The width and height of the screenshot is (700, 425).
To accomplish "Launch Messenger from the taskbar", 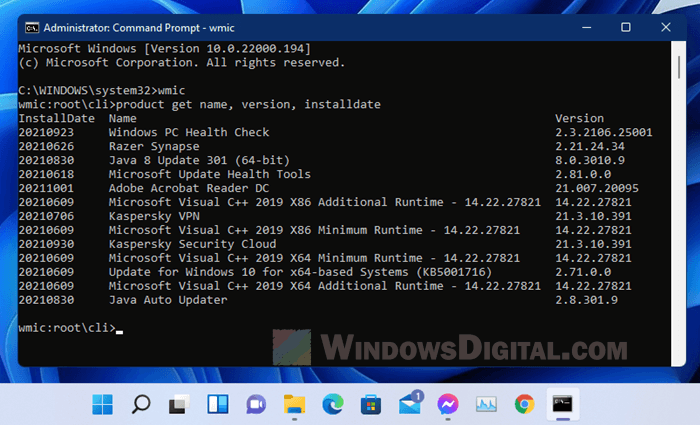I will click(x=447, y=405).
